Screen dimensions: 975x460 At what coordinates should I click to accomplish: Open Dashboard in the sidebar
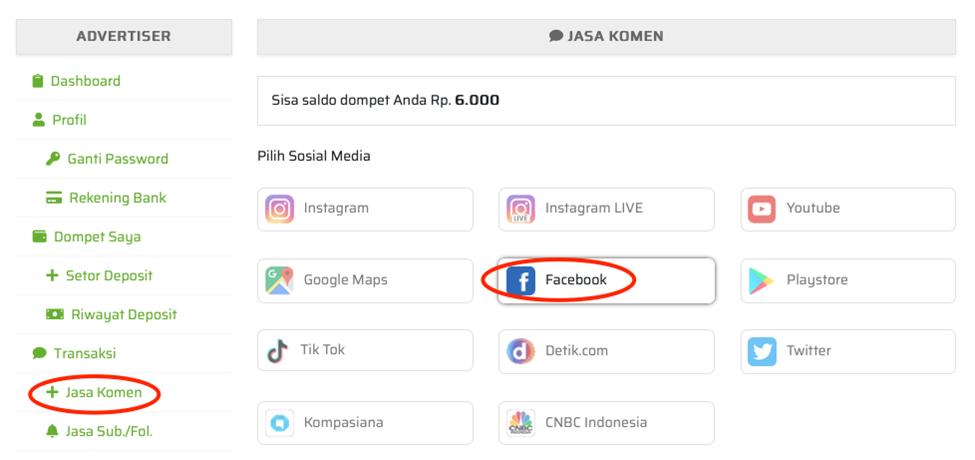pyautogui.click(x=76, y=81)
